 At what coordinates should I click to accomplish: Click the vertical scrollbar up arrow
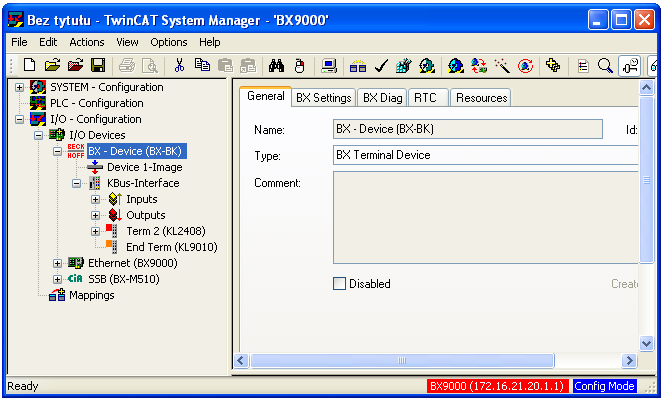(647, 88)
